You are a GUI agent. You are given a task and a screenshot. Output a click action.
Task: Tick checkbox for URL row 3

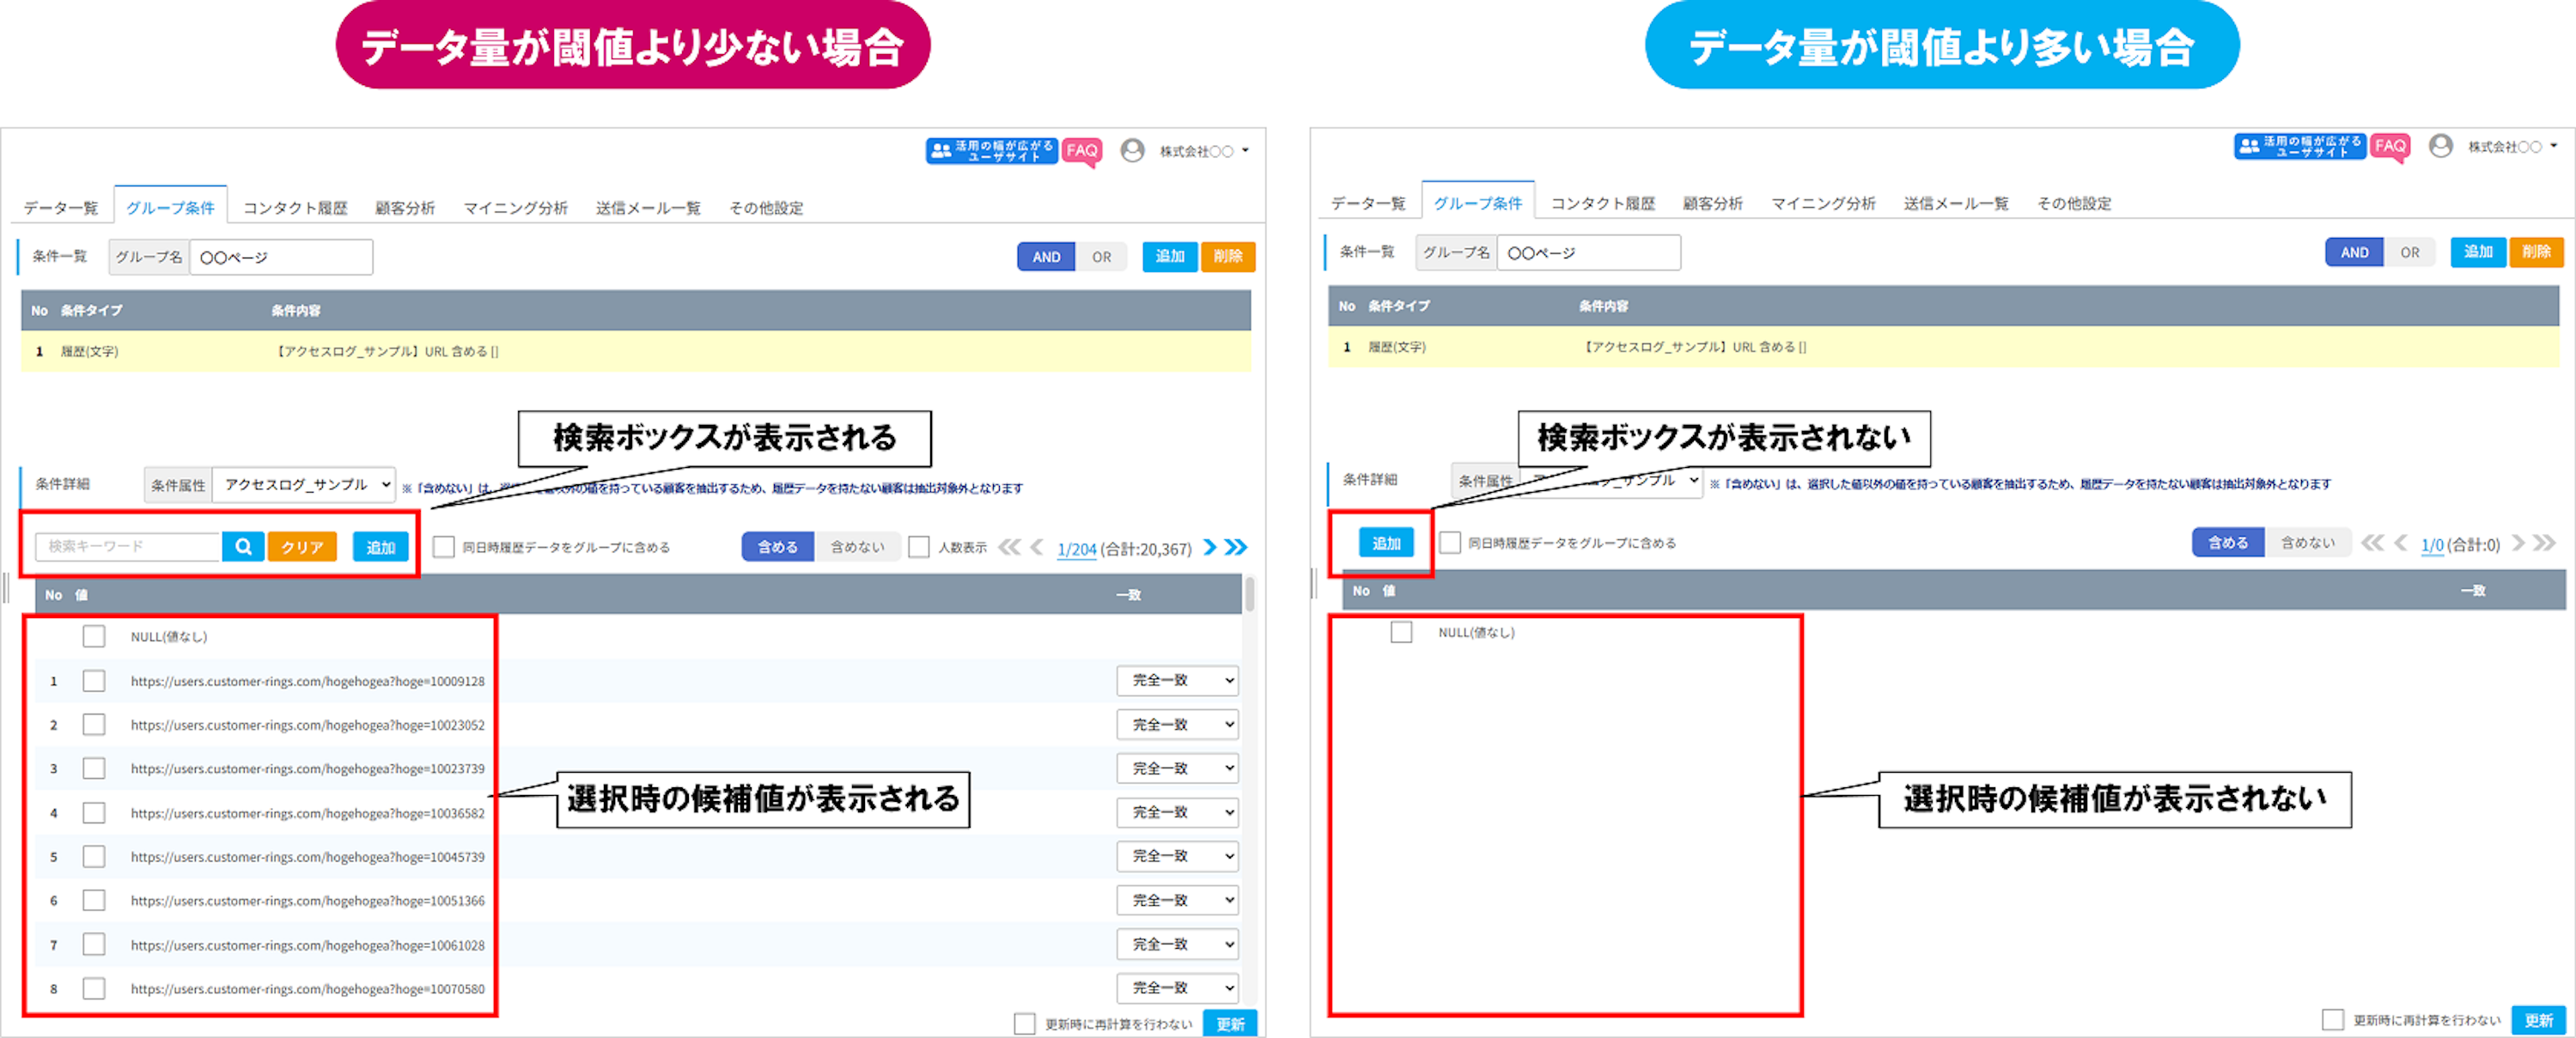[x=94, y=768]
